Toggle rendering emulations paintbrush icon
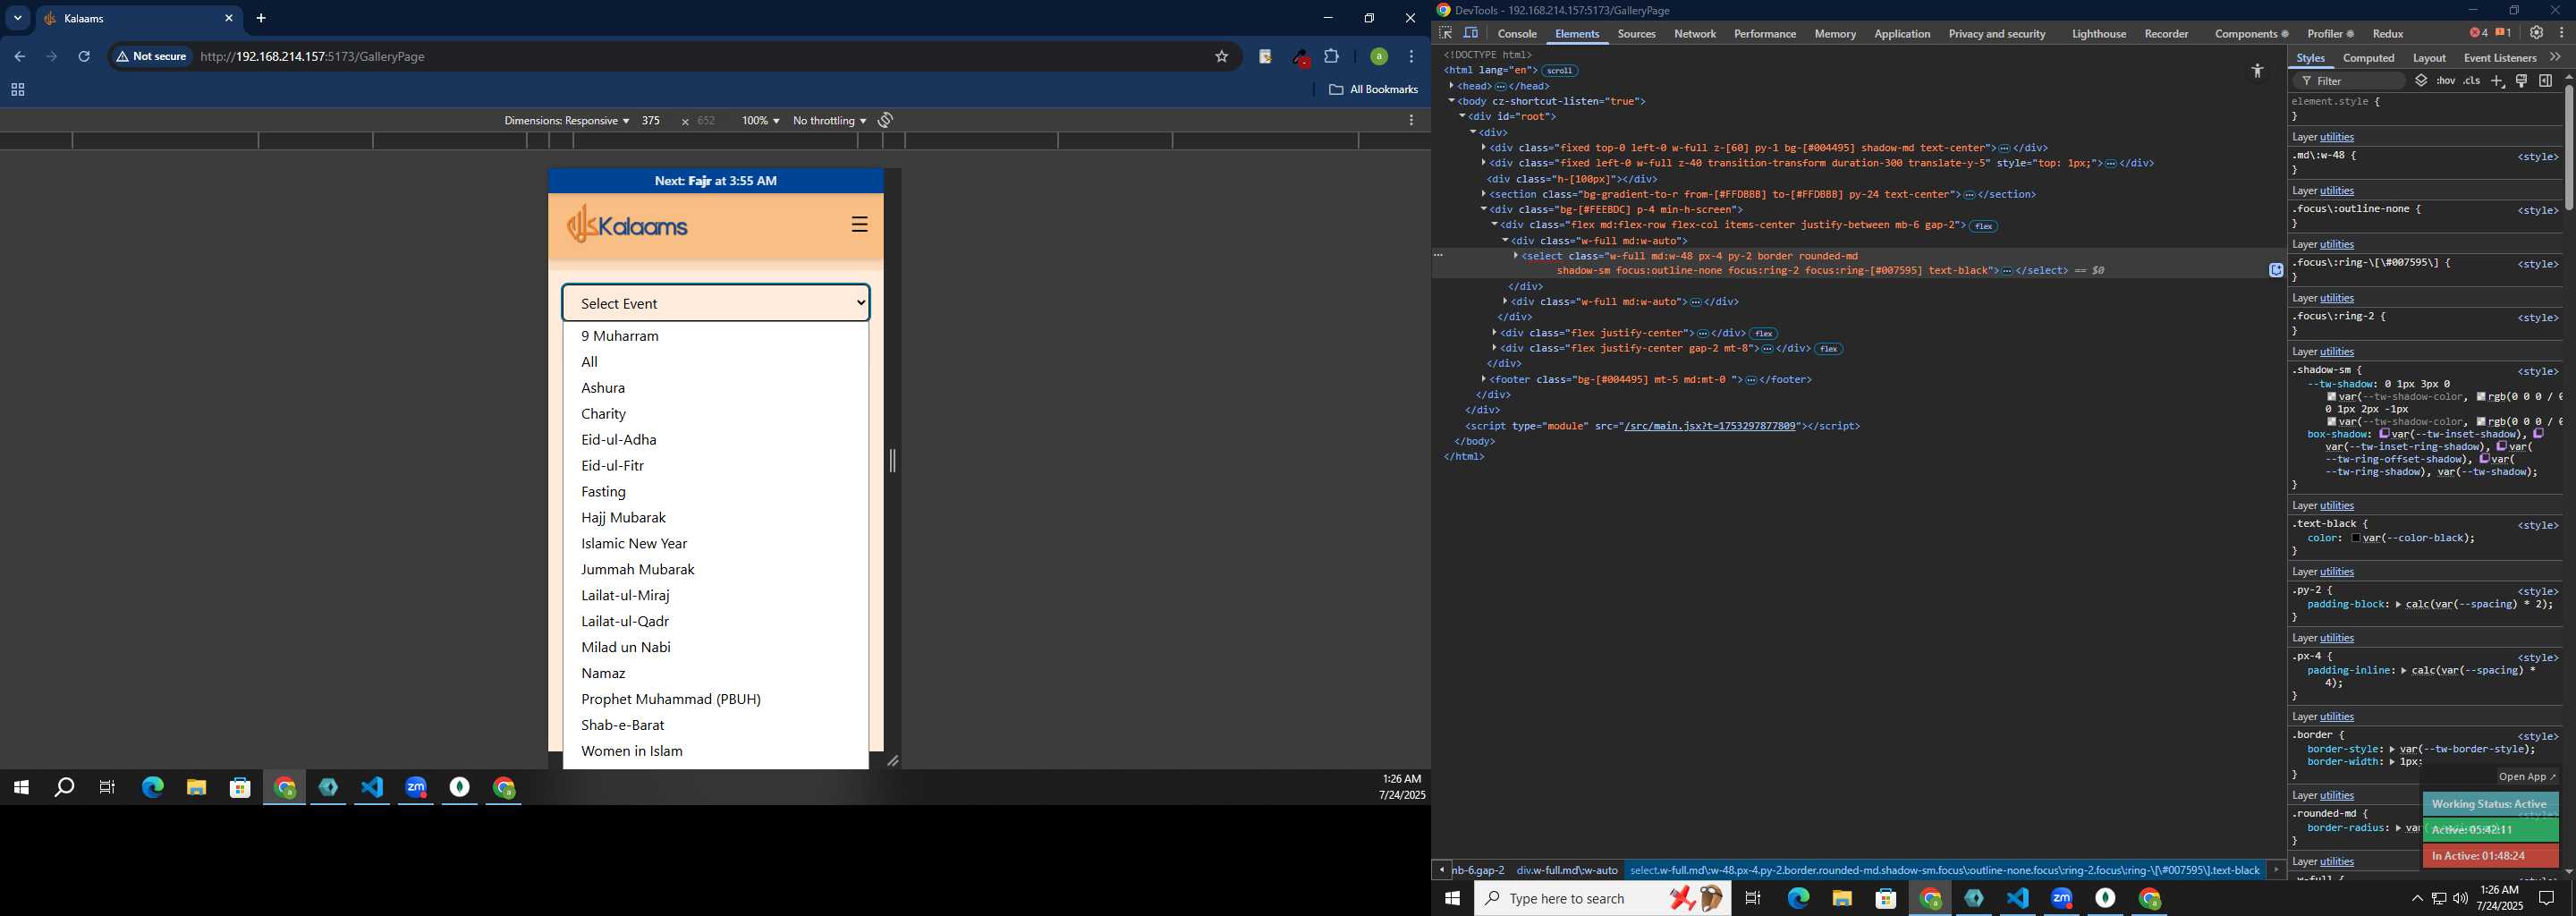Image resolution: width=2576 pixels, height=916 pixels. click(x=2521, y=81)
